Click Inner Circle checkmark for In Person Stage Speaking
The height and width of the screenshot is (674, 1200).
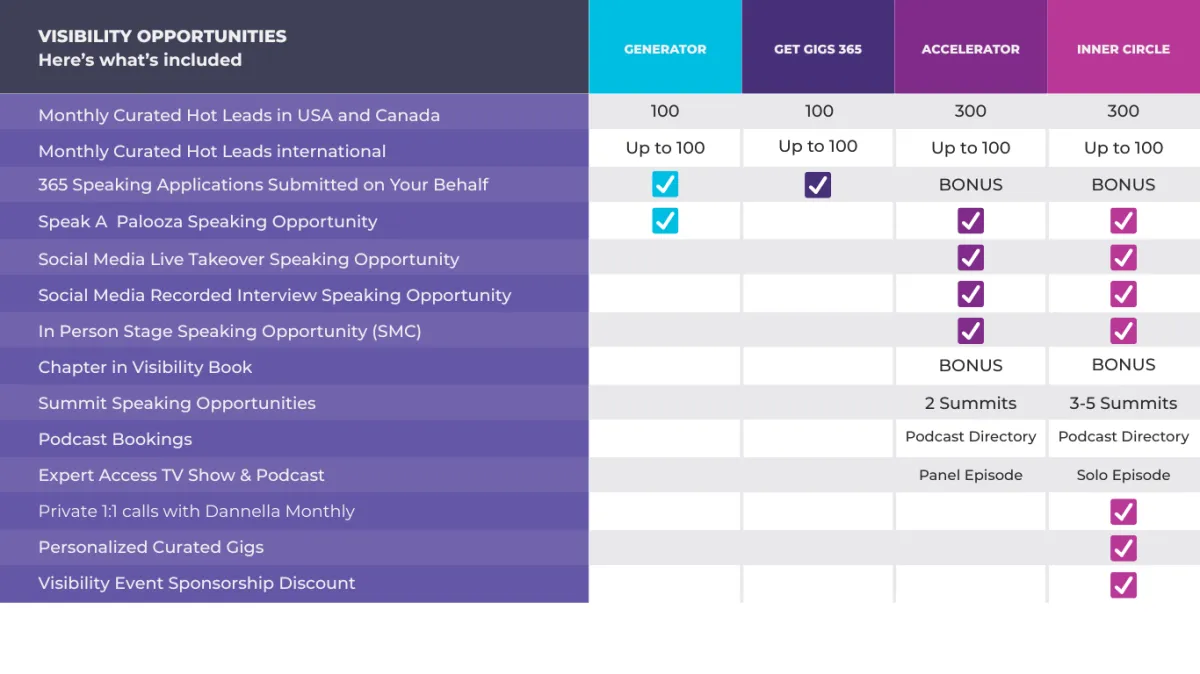[x=1124, y=330]
